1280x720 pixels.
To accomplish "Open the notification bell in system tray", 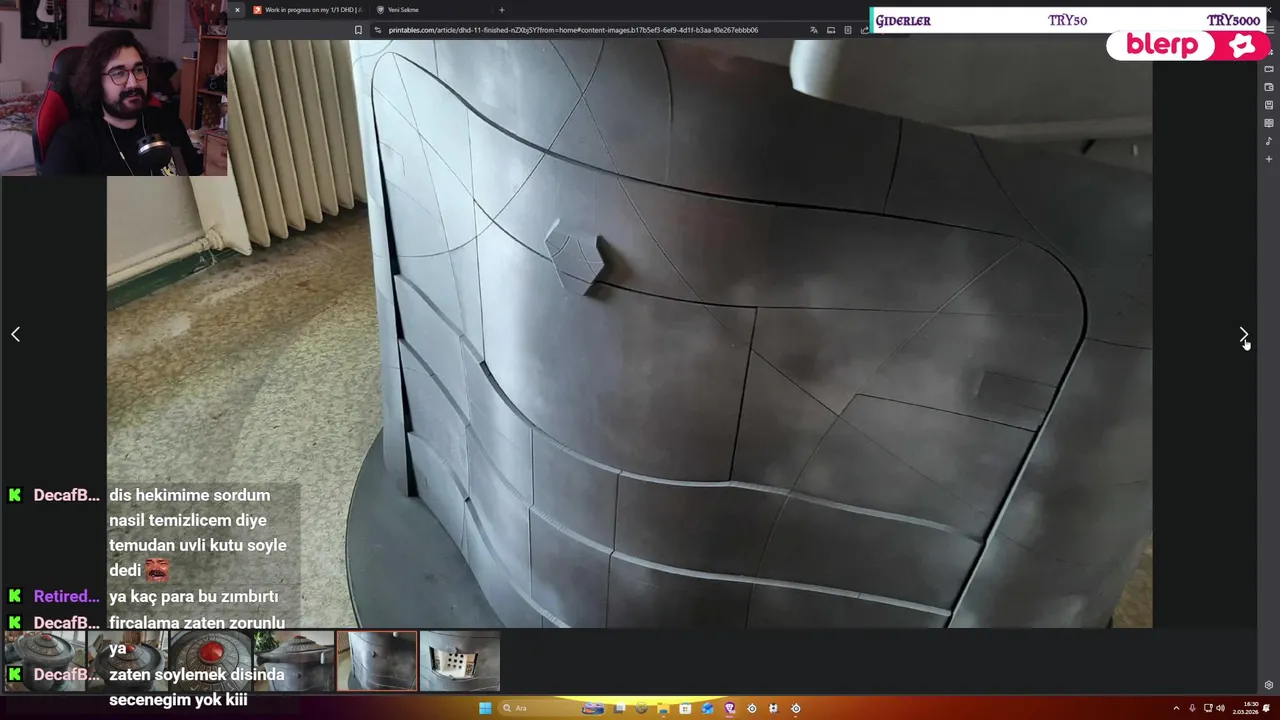I will pos(1266,708).
